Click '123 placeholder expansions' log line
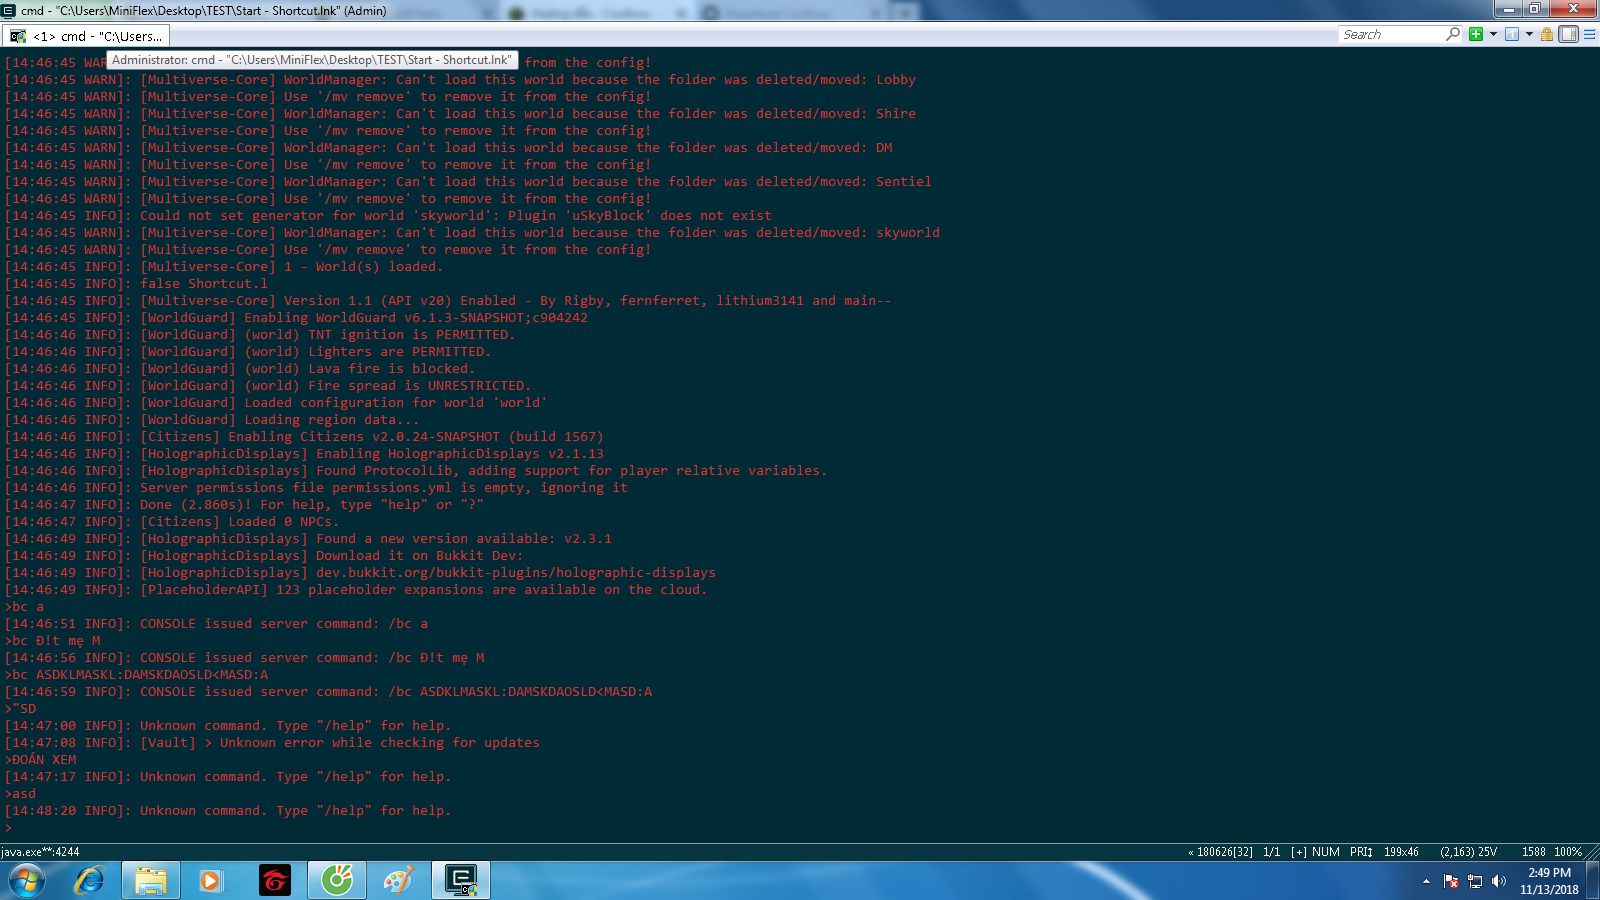 click(x=357, y=590)
